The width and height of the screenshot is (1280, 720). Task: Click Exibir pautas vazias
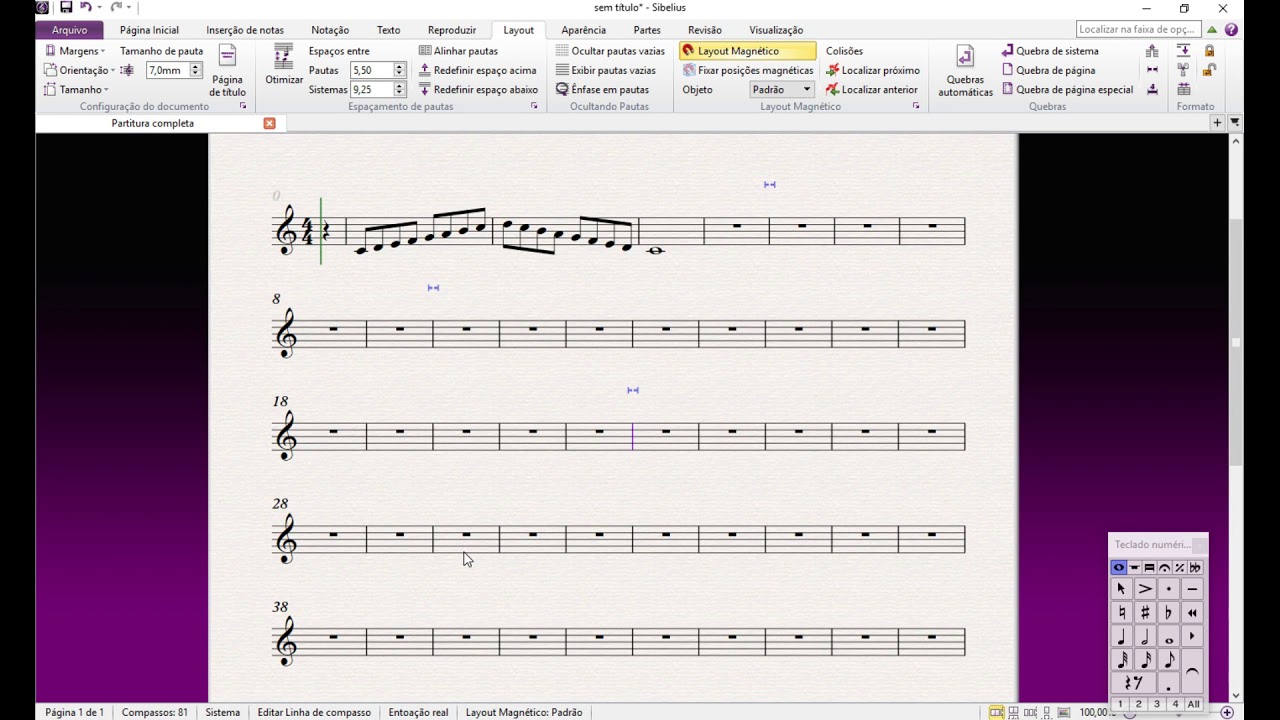click(606, 70)
